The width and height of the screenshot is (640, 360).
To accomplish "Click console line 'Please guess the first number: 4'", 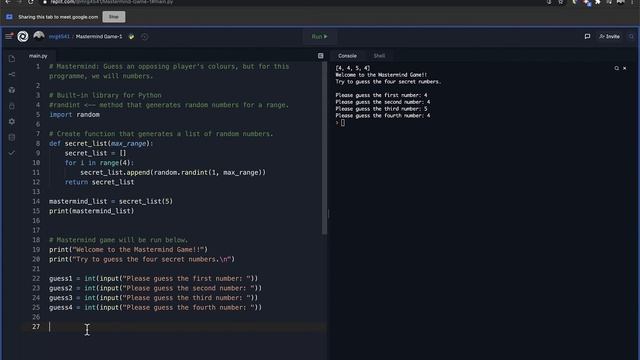I will 381,96.
